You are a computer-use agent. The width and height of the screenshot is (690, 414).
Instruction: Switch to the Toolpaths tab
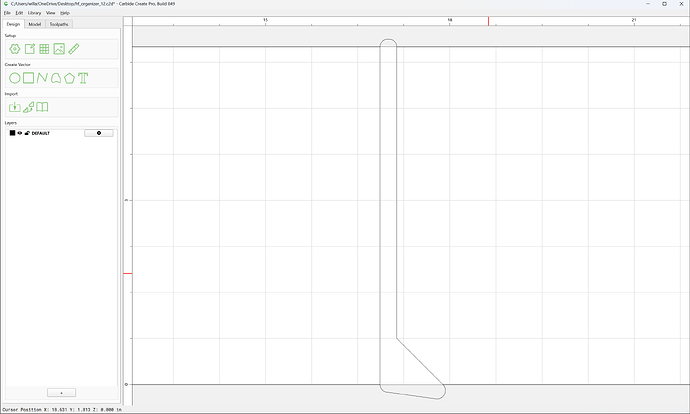click(59, 24)
